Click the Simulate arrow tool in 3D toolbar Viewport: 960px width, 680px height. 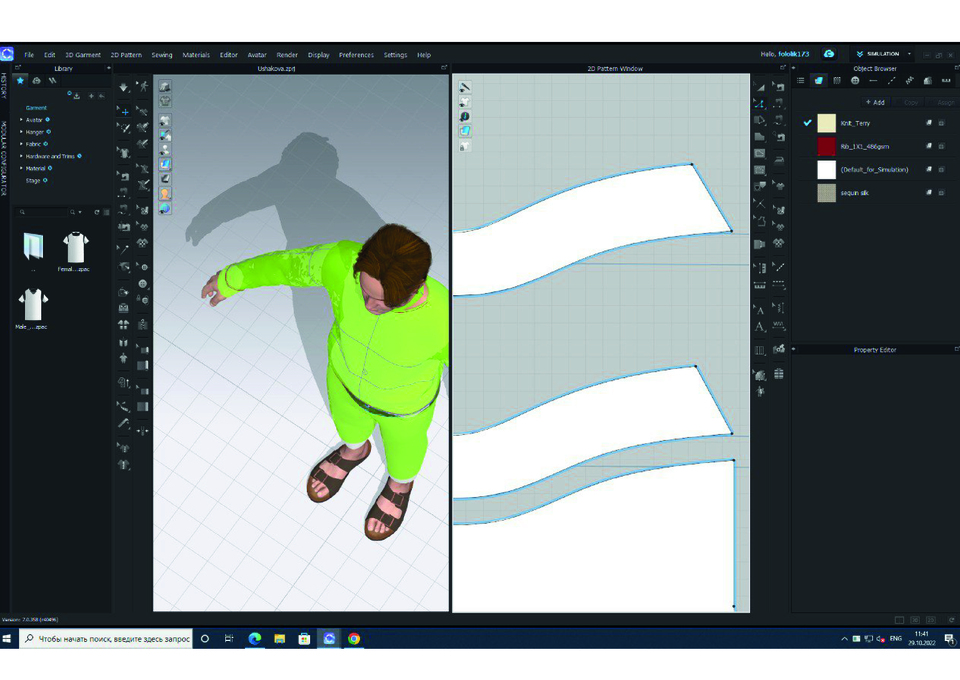[124, 88]
